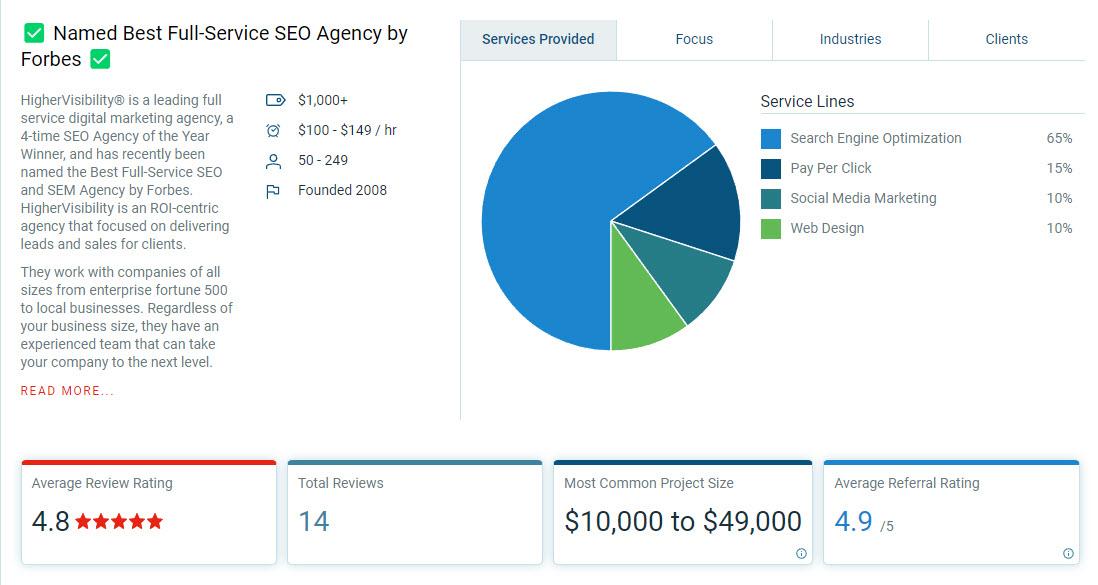
Task: Click the Social Media Marketing legend label
Action: tap(863, 198)
